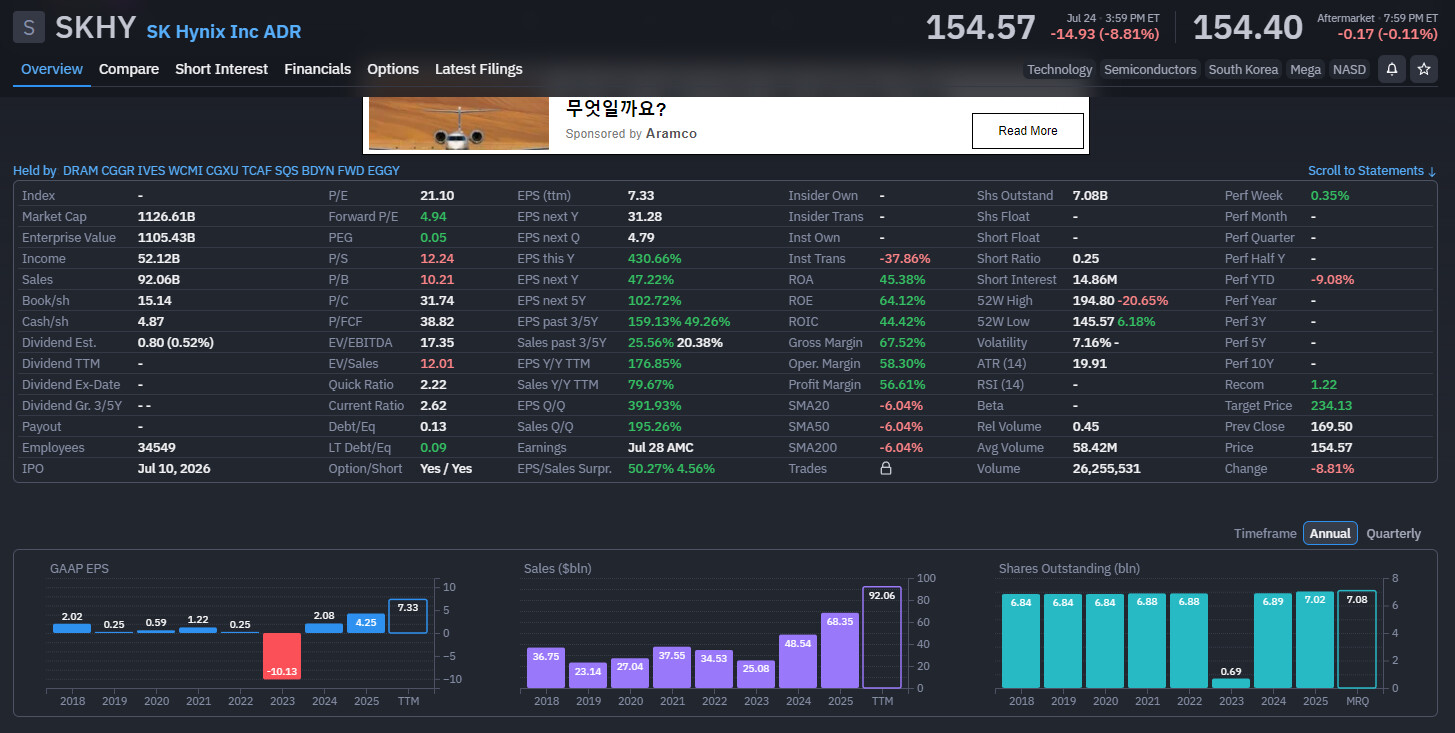
Task: Open DRAM ETF holder link
Action: click(80, 171)
